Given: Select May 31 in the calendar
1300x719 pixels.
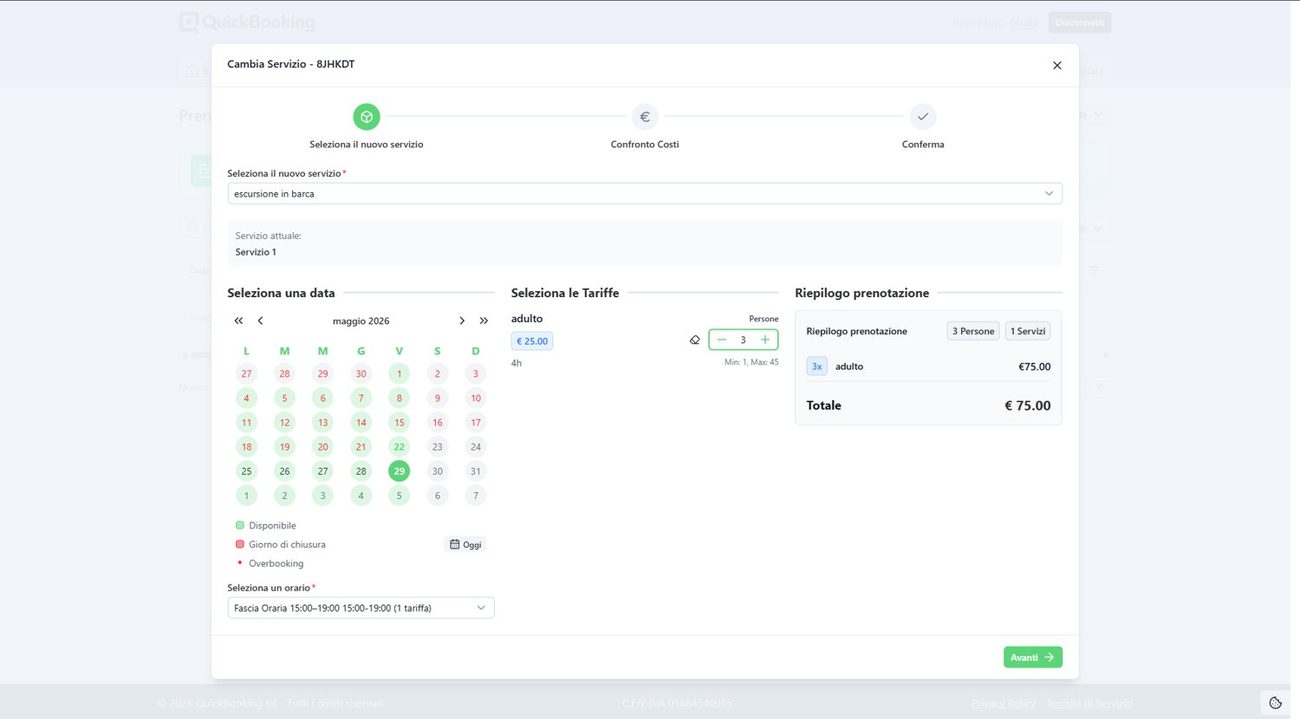Looking at the screenshot, I should (x=475, y=471).
